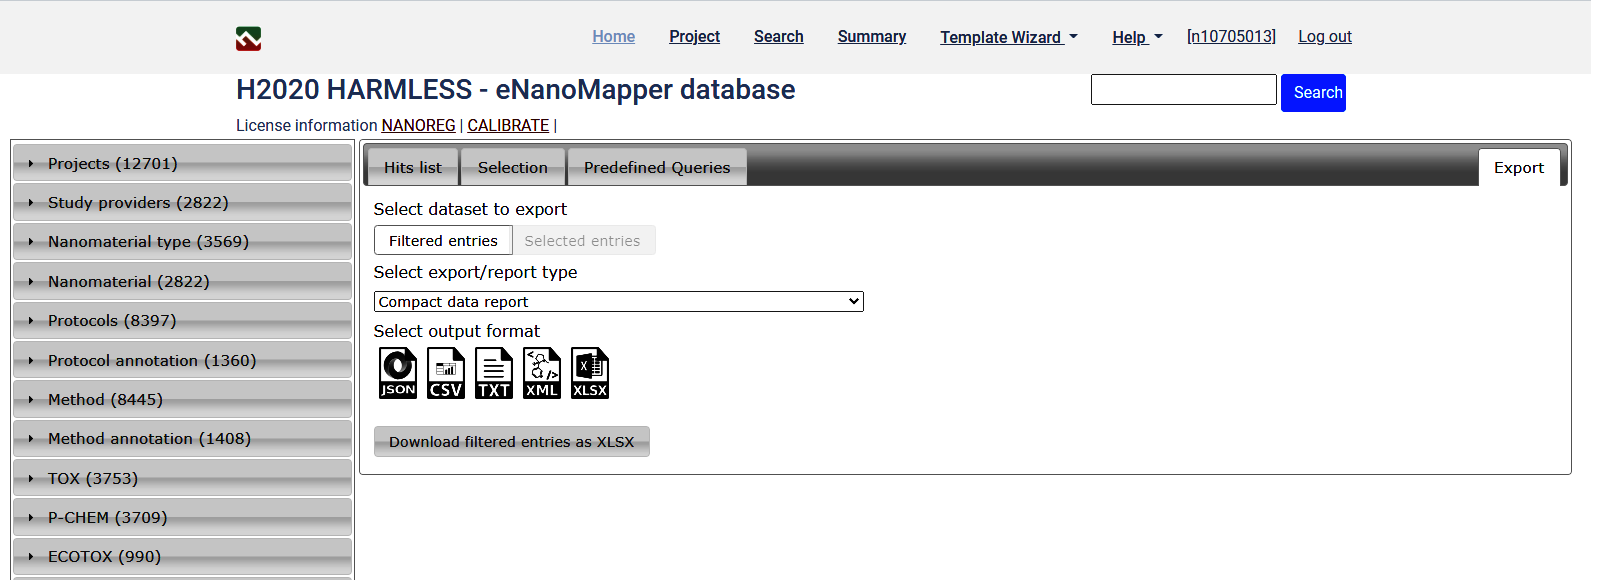Image resolution: width=1600 pixels, height=580 pixels.
Task: Select Selected entries dataset option
Action: (x=583, y=240)
